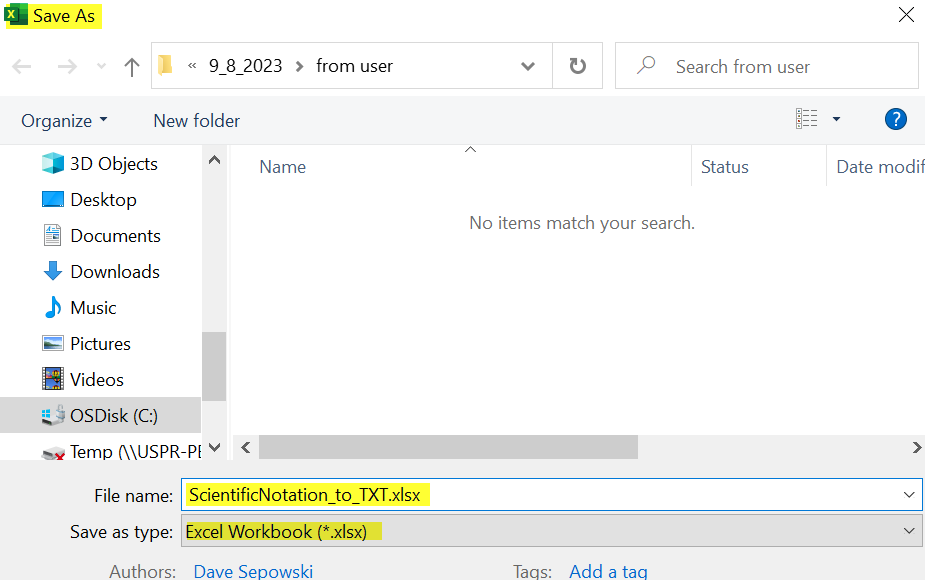
Task: Open the file name history dropdown
Action: (x=908, y=495)
